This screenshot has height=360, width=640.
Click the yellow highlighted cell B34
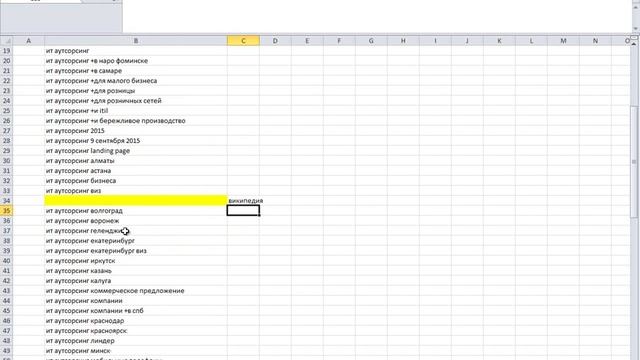(136, 200)
